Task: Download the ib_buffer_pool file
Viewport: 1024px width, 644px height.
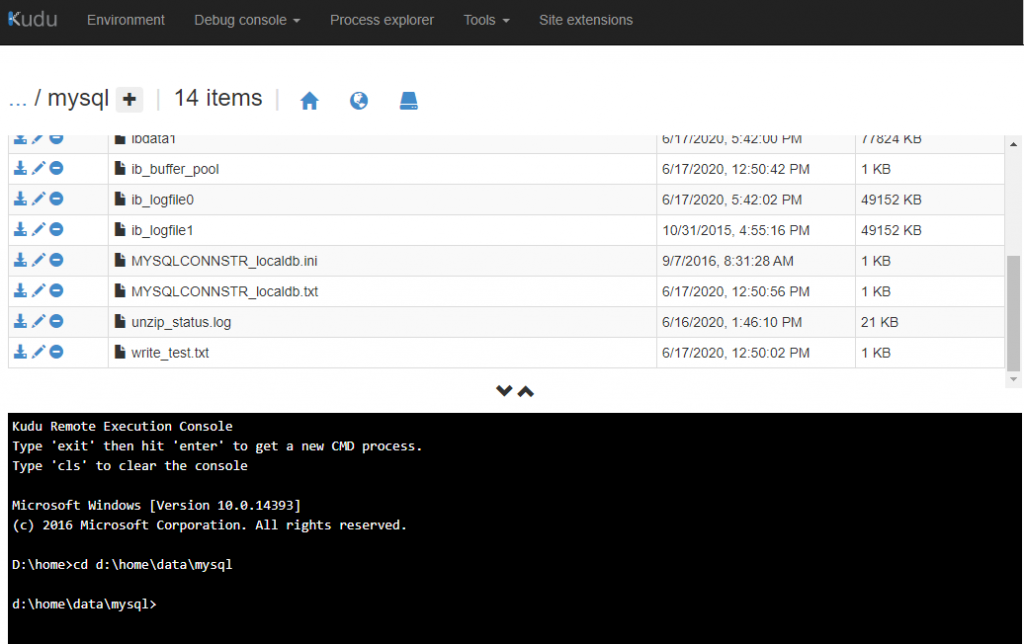Action: coord(20,169)
